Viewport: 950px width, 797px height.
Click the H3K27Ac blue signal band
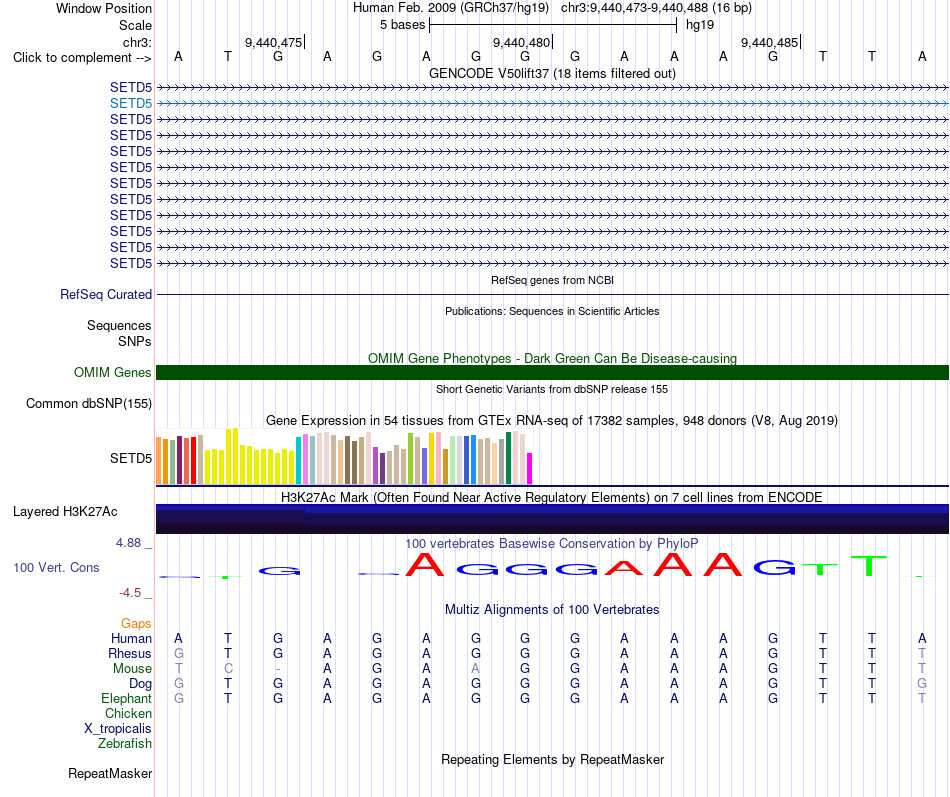(x=552, y=519)
